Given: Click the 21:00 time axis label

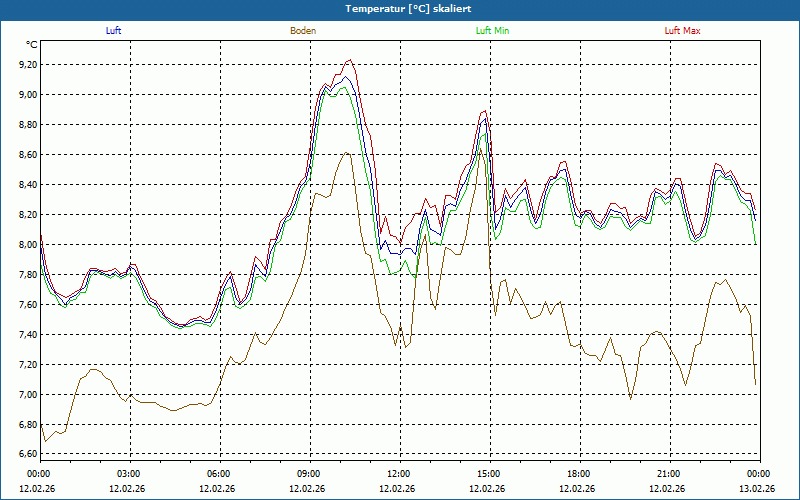Looking at the screenshot, I should coord(669,474).
